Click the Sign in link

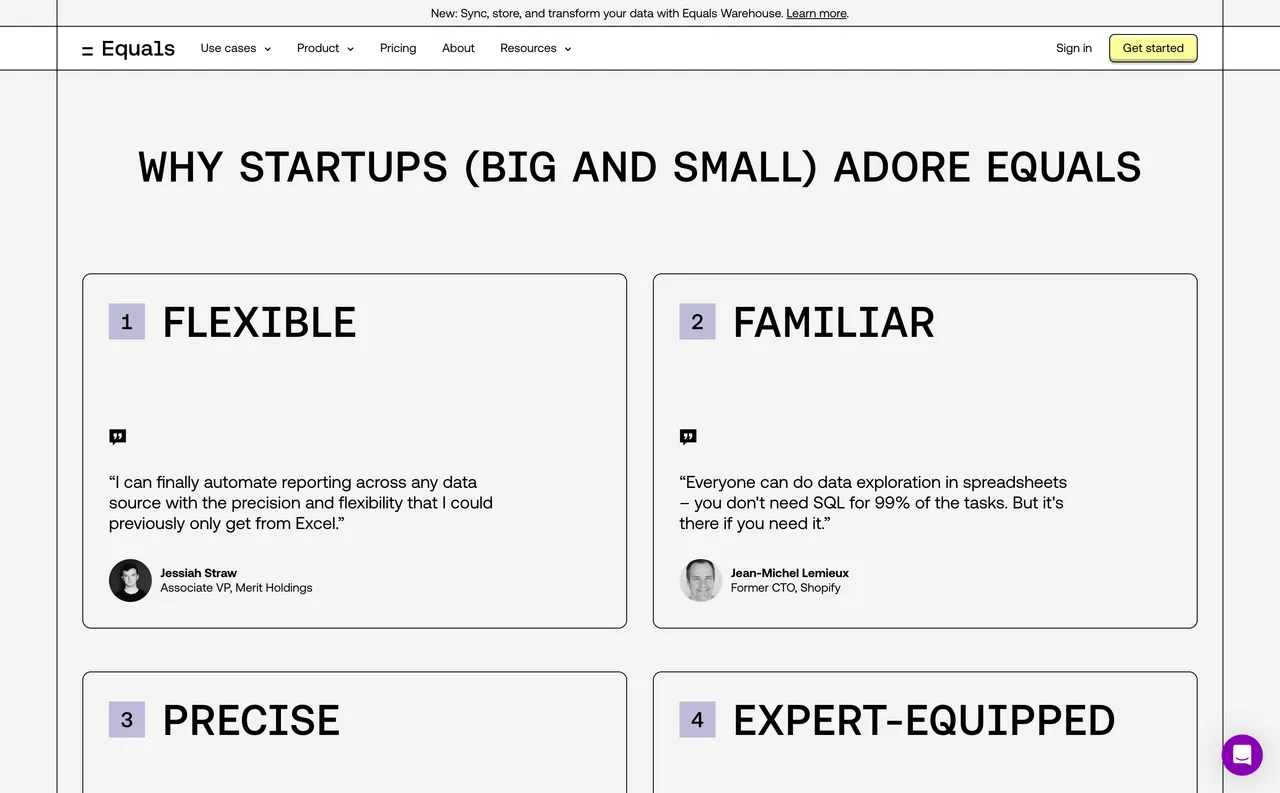tap(1073, 48)
